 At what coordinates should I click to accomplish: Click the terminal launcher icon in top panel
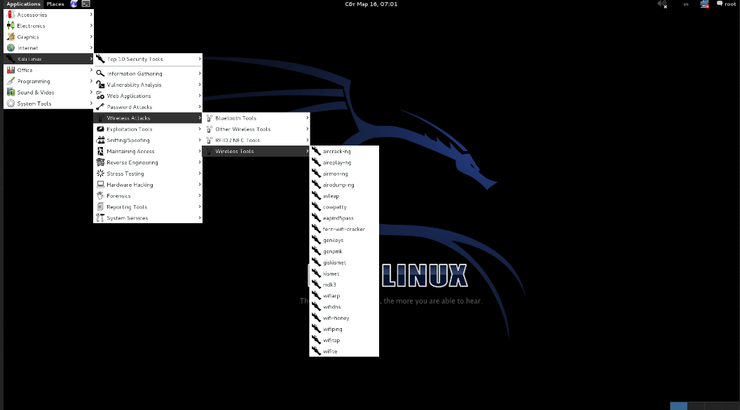coord(87,4)
